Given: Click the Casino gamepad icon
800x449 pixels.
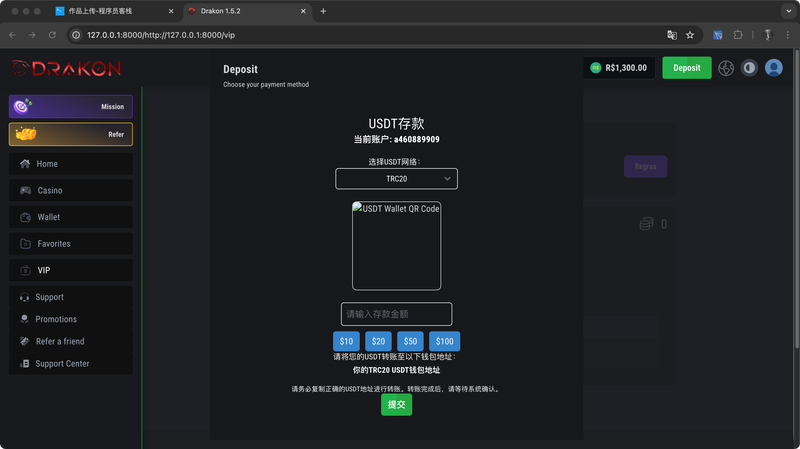Looking at the screenshot, I should [25, 190].
